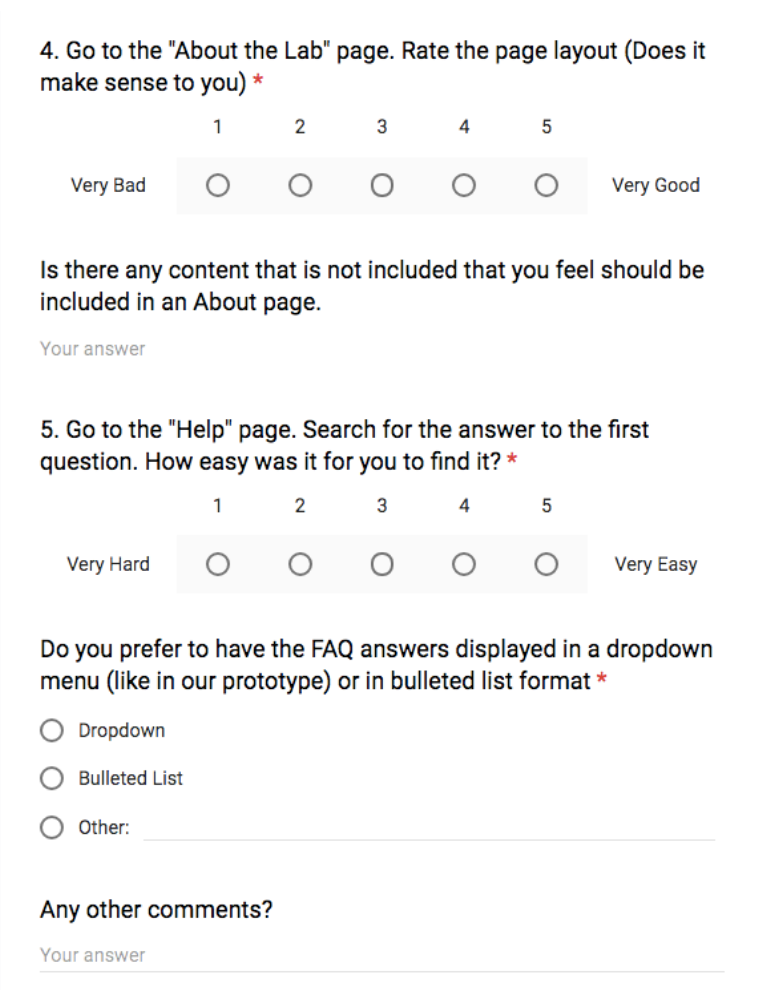Choose rating 2 for Help page ease
The width and height of the screenshot is (758, 990).
[x=300, y=564]
